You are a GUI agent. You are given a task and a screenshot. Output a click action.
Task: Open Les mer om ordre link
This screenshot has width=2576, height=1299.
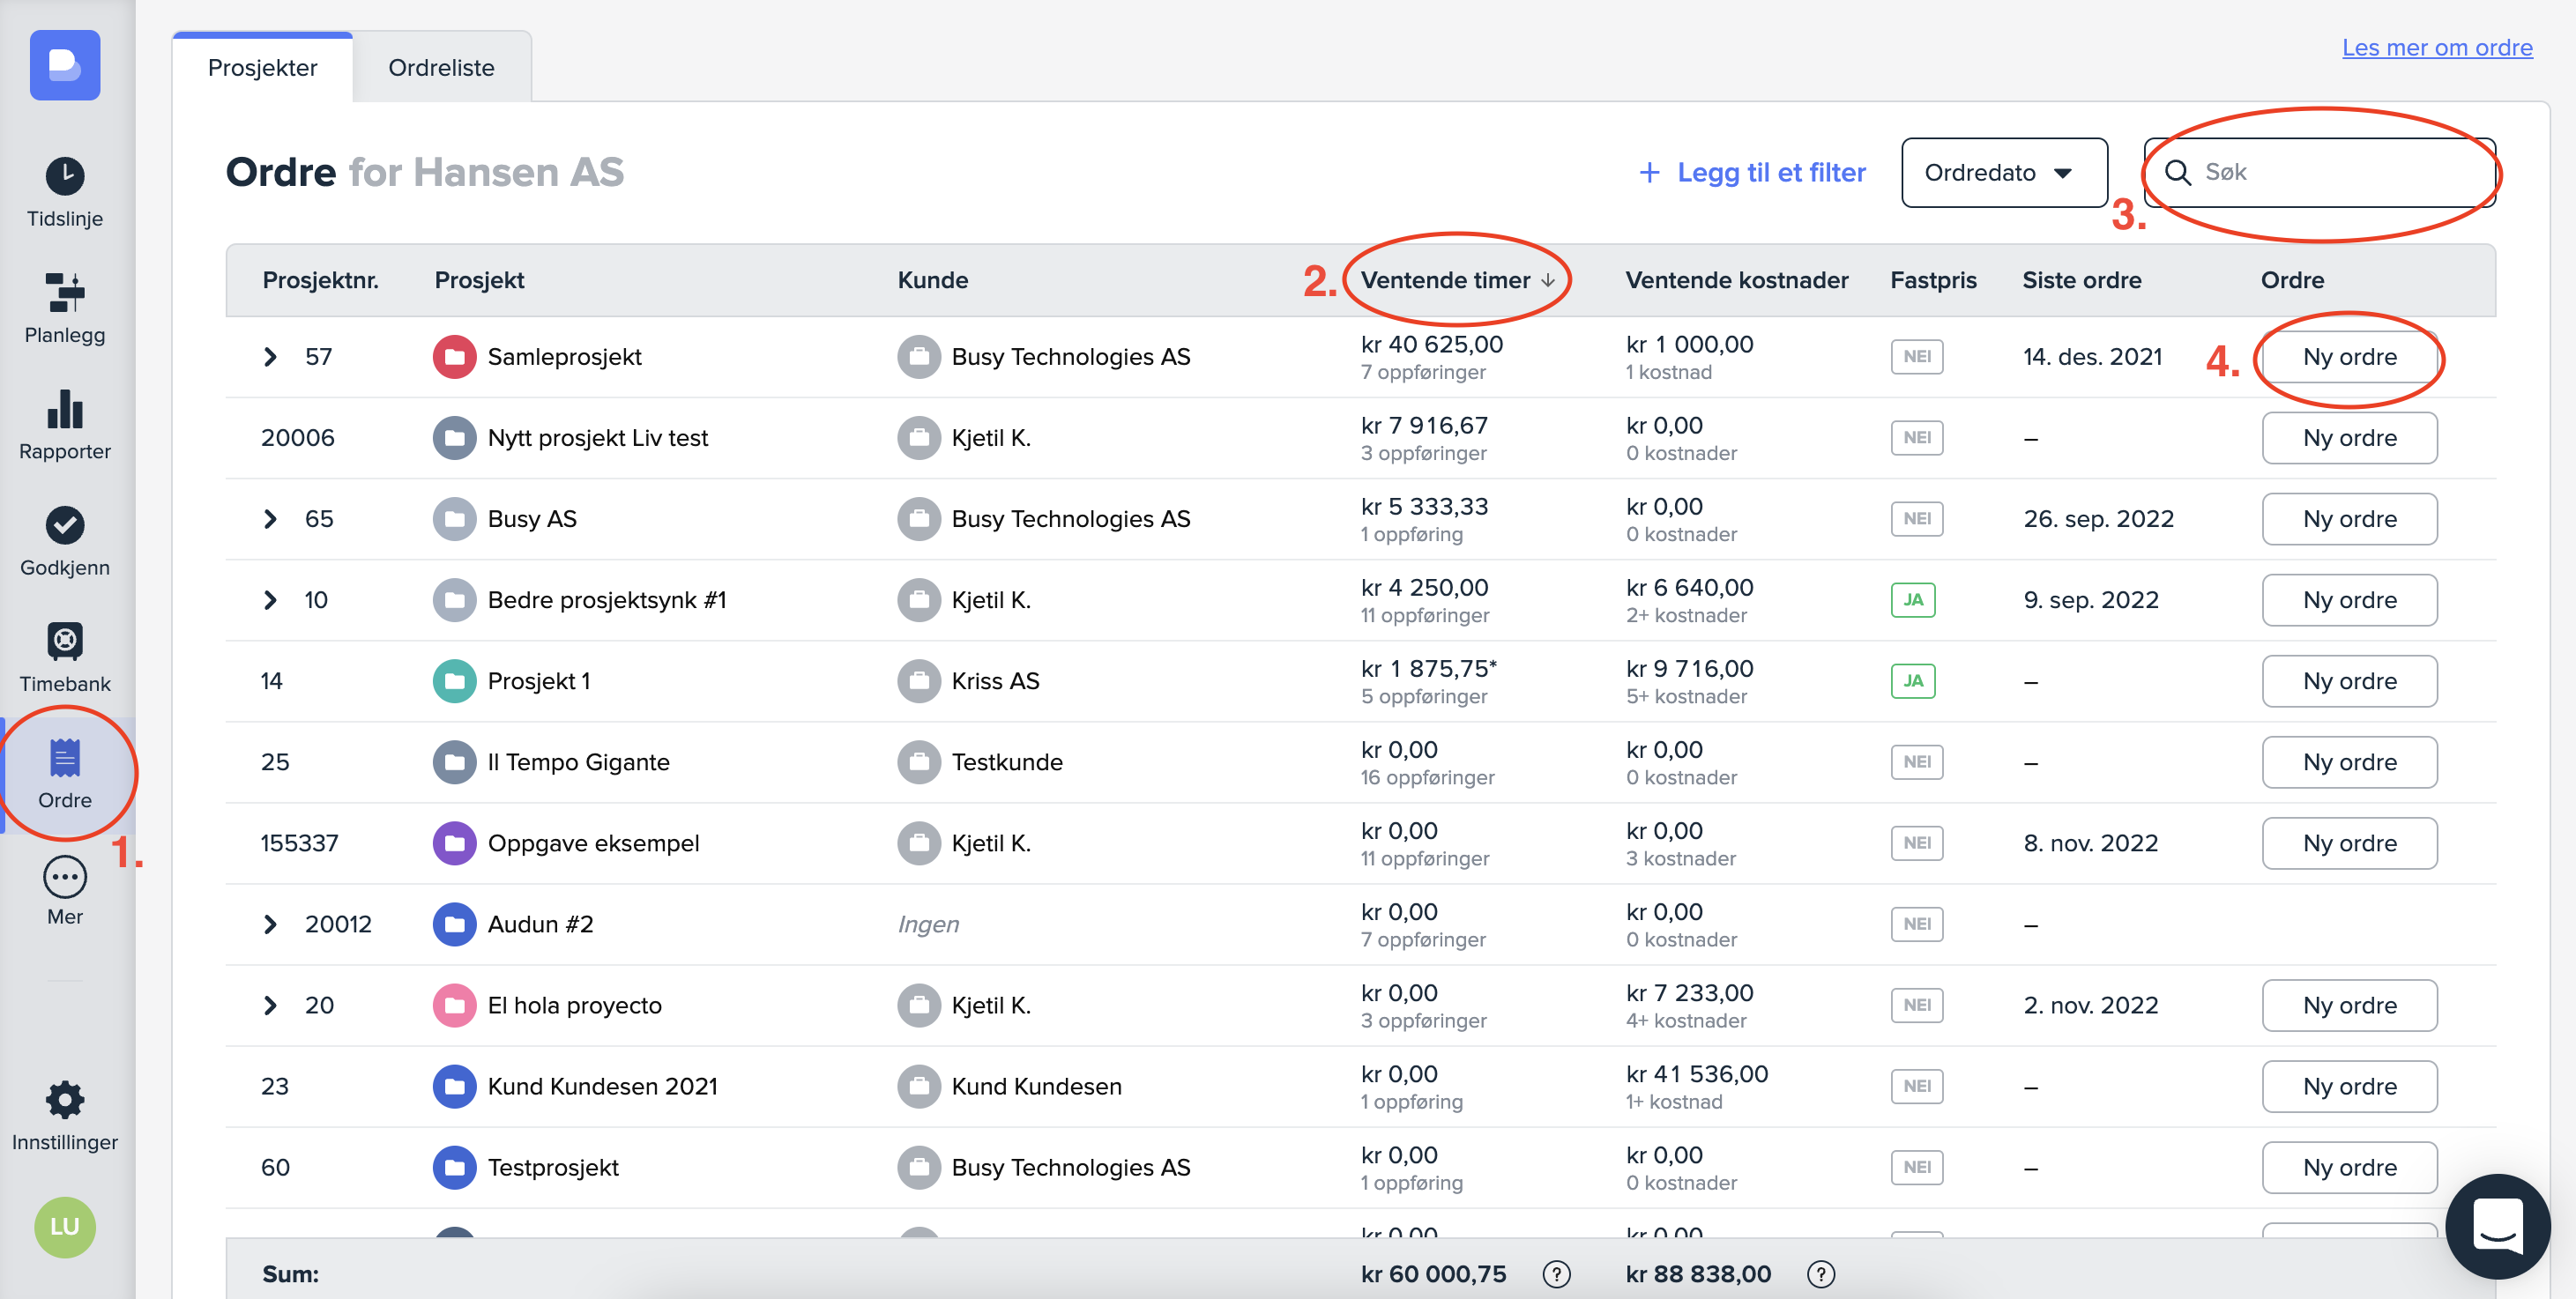point(2436,47)
